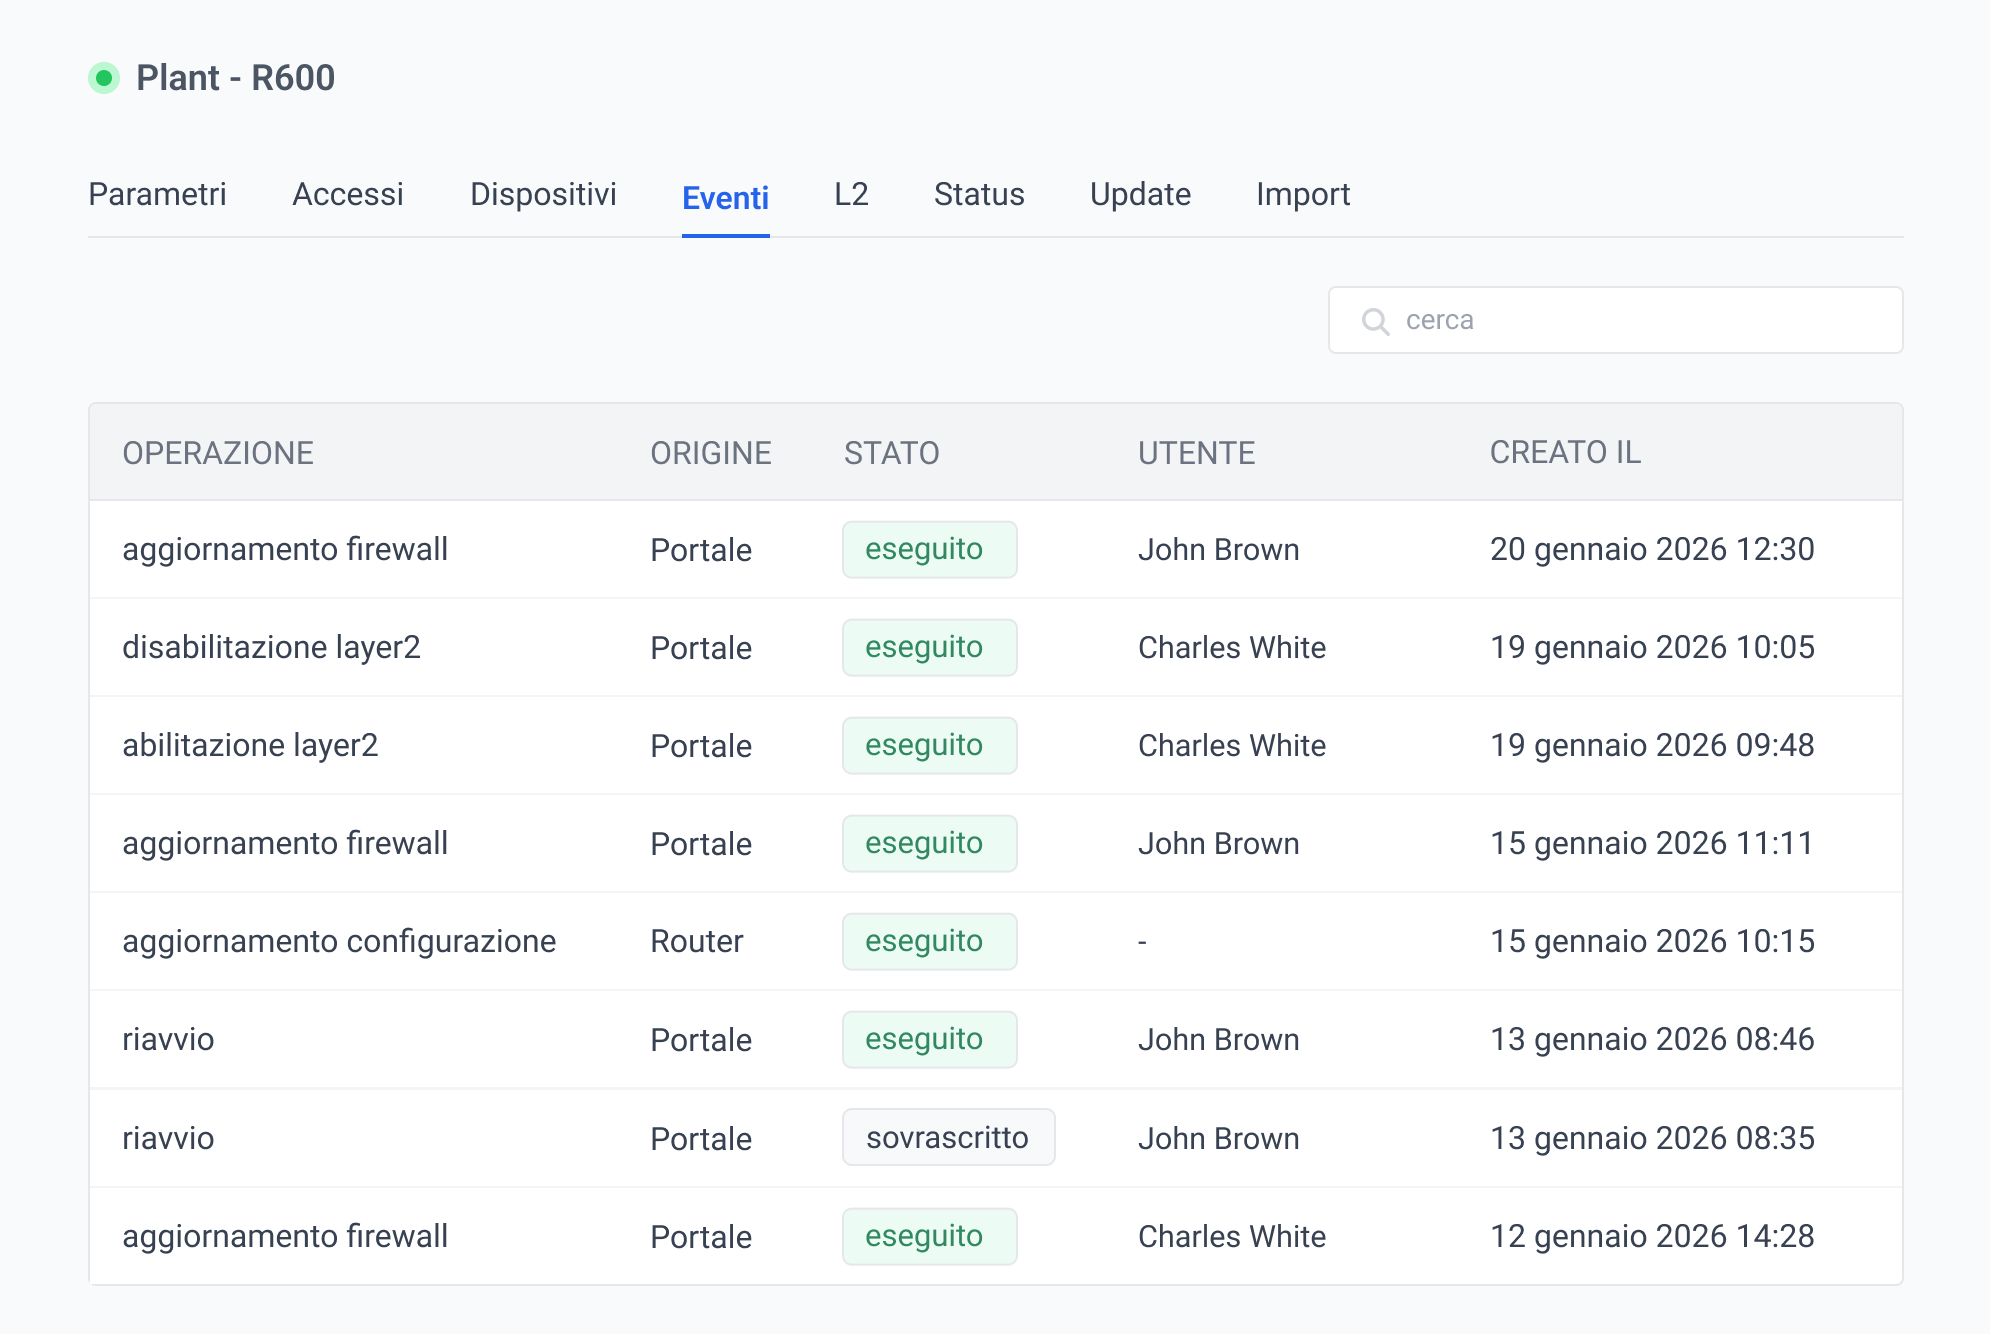Click the green plant status indicator dot
The height and width of the screenshot is (1334, 1990).
click(x=104, y=78)
